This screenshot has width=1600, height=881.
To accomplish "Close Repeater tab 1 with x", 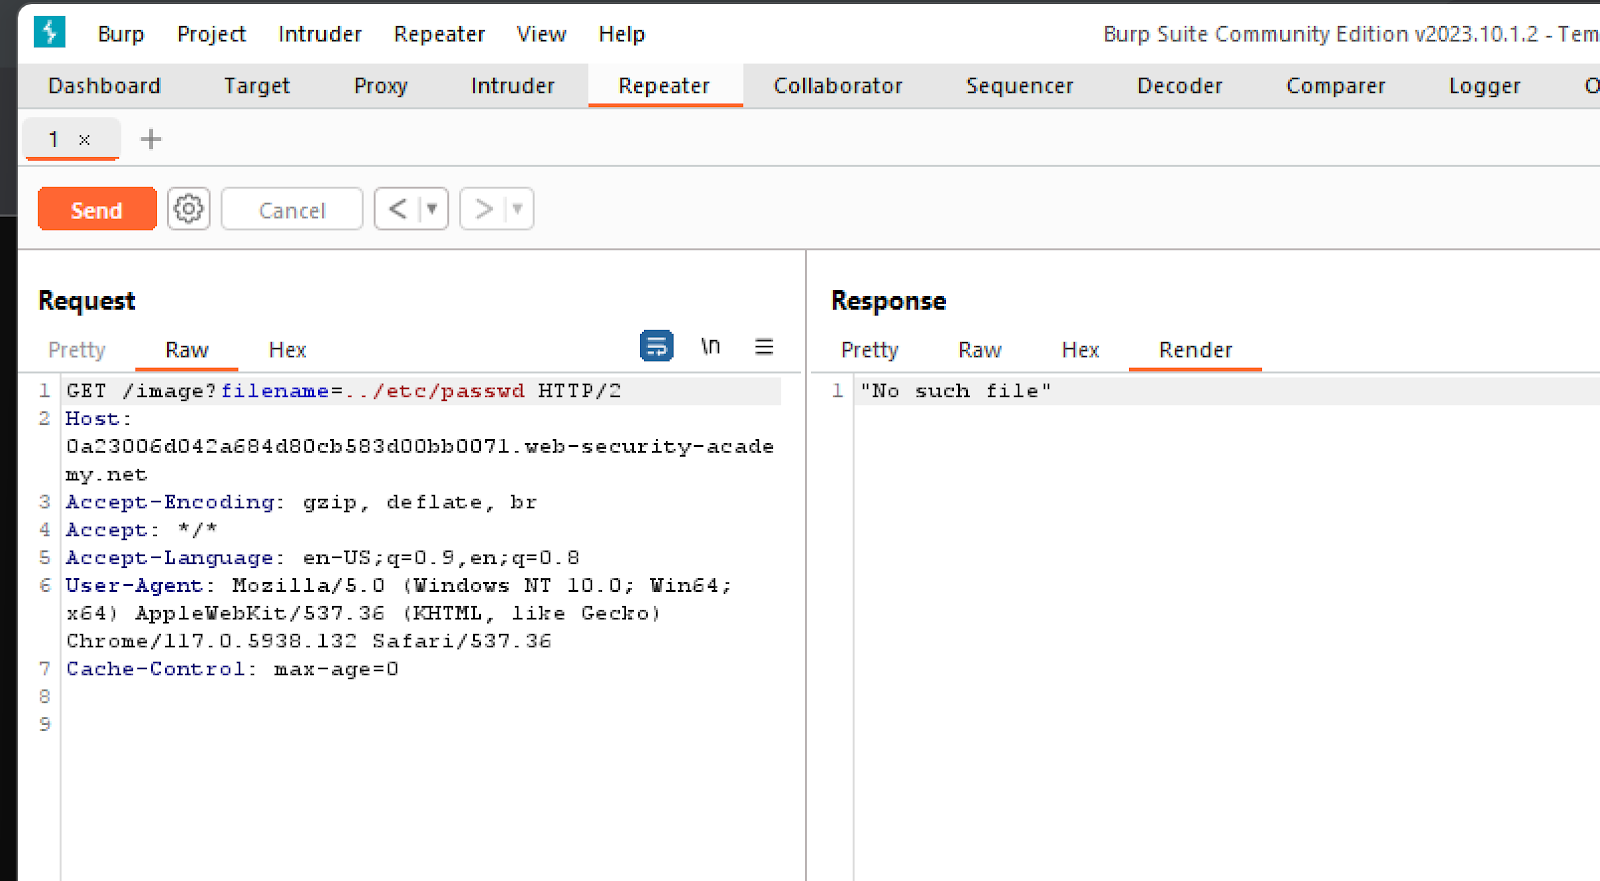I will click(85, 140).
